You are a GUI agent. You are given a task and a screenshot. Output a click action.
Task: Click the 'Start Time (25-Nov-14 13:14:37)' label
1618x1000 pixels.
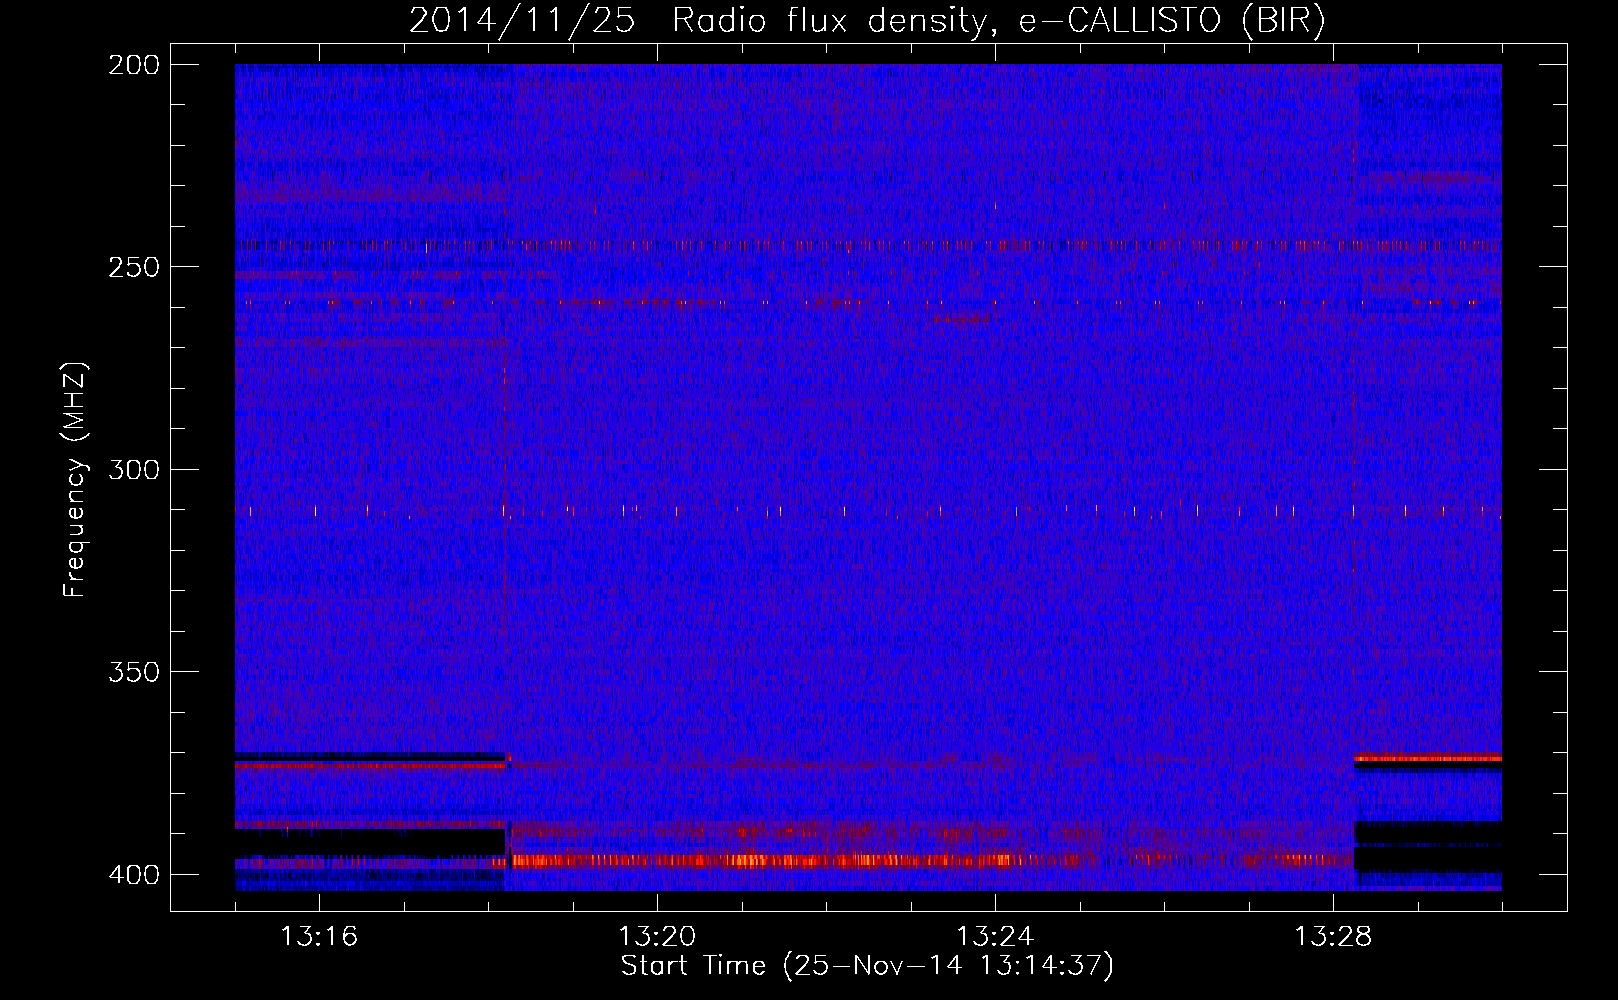tap(867, 966)
